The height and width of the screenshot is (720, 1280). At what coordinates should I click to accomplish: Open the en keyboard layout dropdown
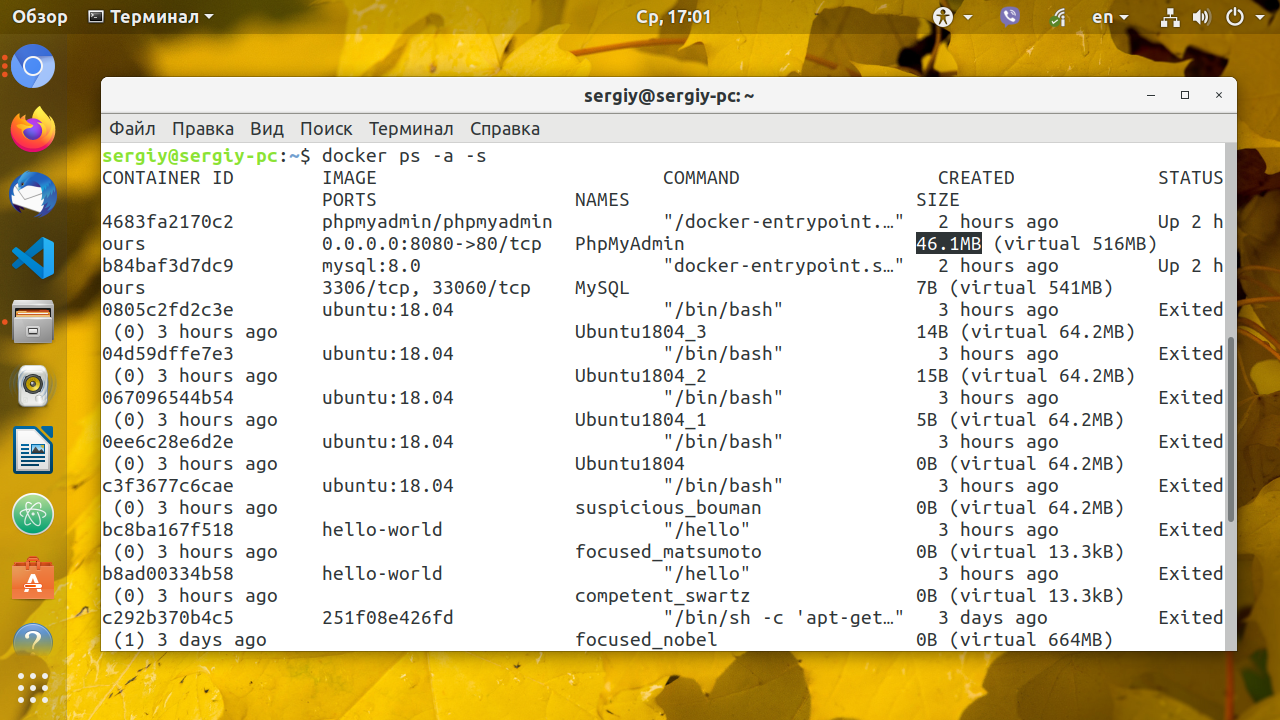(1110, 17)
